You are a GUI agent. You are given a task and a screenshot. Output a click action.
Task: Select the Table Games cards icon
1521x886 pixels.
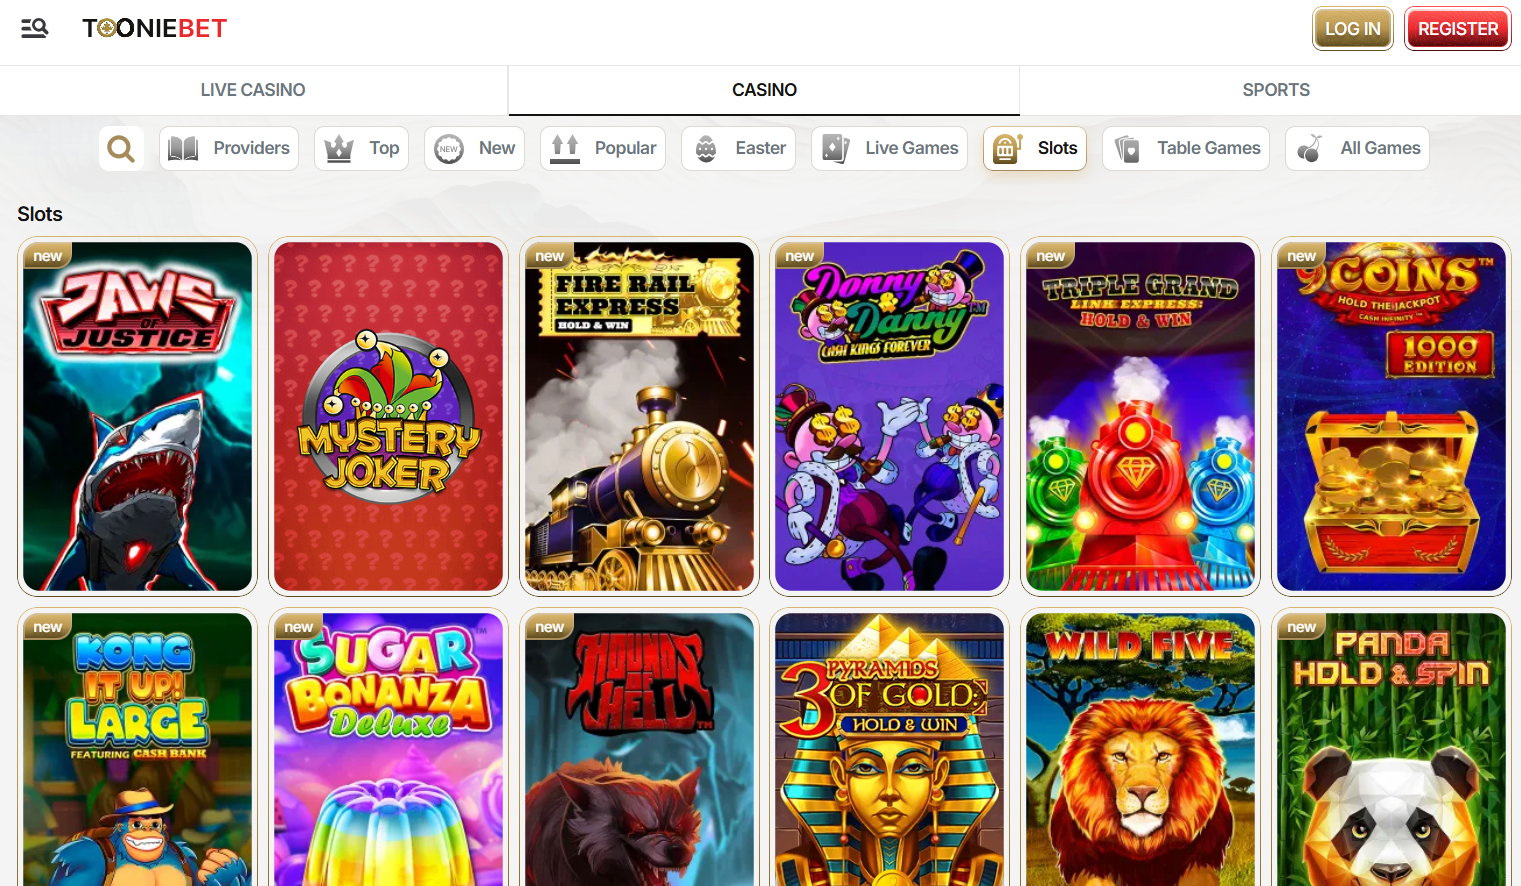pyautogui.click(x=1127, y=148)
